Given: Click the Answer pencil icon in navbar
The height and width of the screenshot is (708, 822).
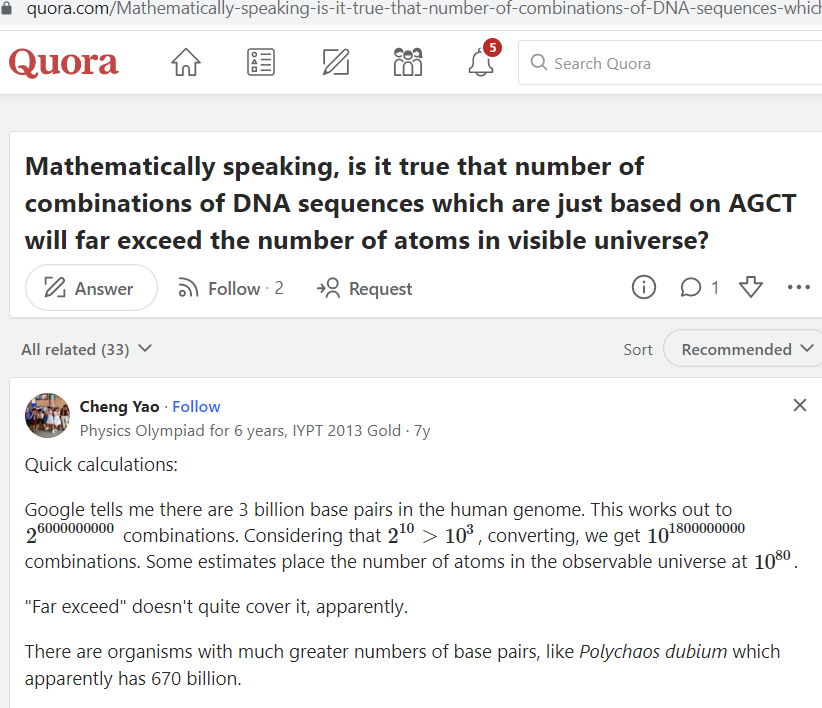Looking at the screenshot, I should pyautogui.click(x=336, y=63).
